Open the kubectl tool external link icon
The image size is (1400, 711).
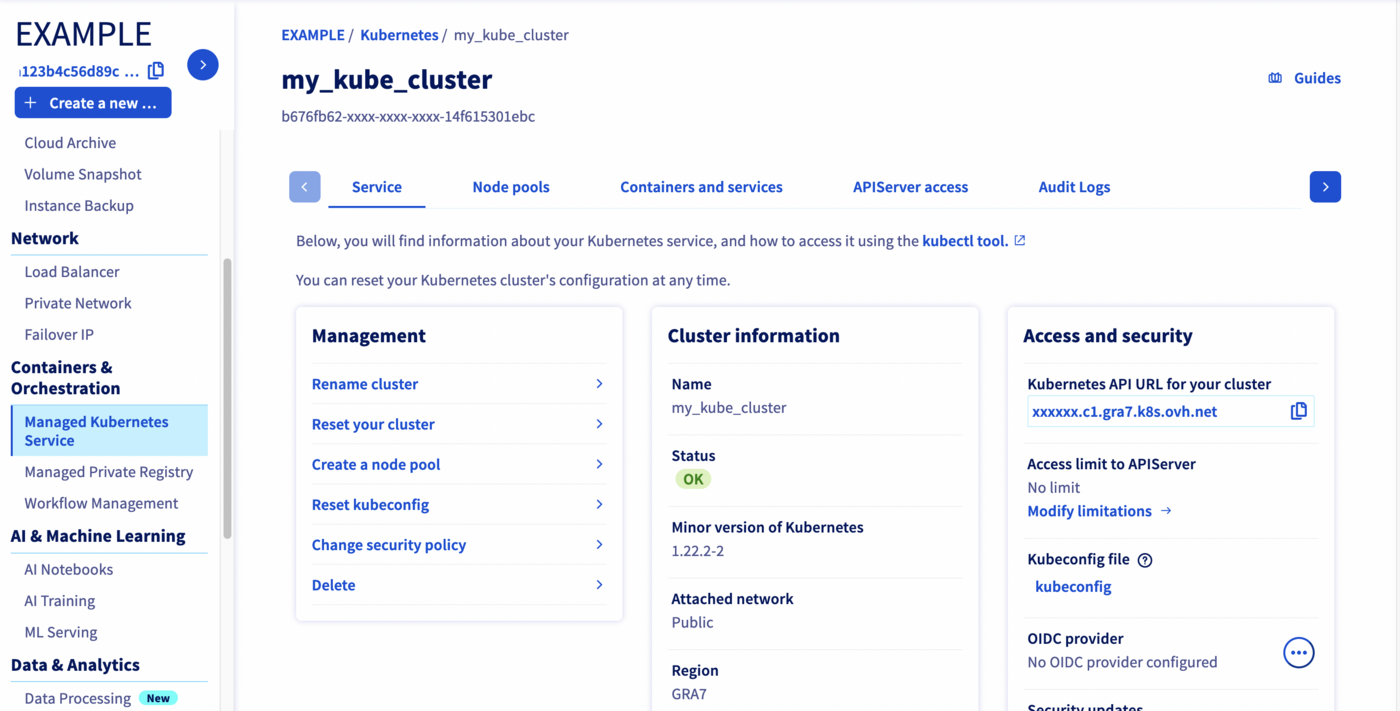pyautogui.click(x=1019, y=240)
